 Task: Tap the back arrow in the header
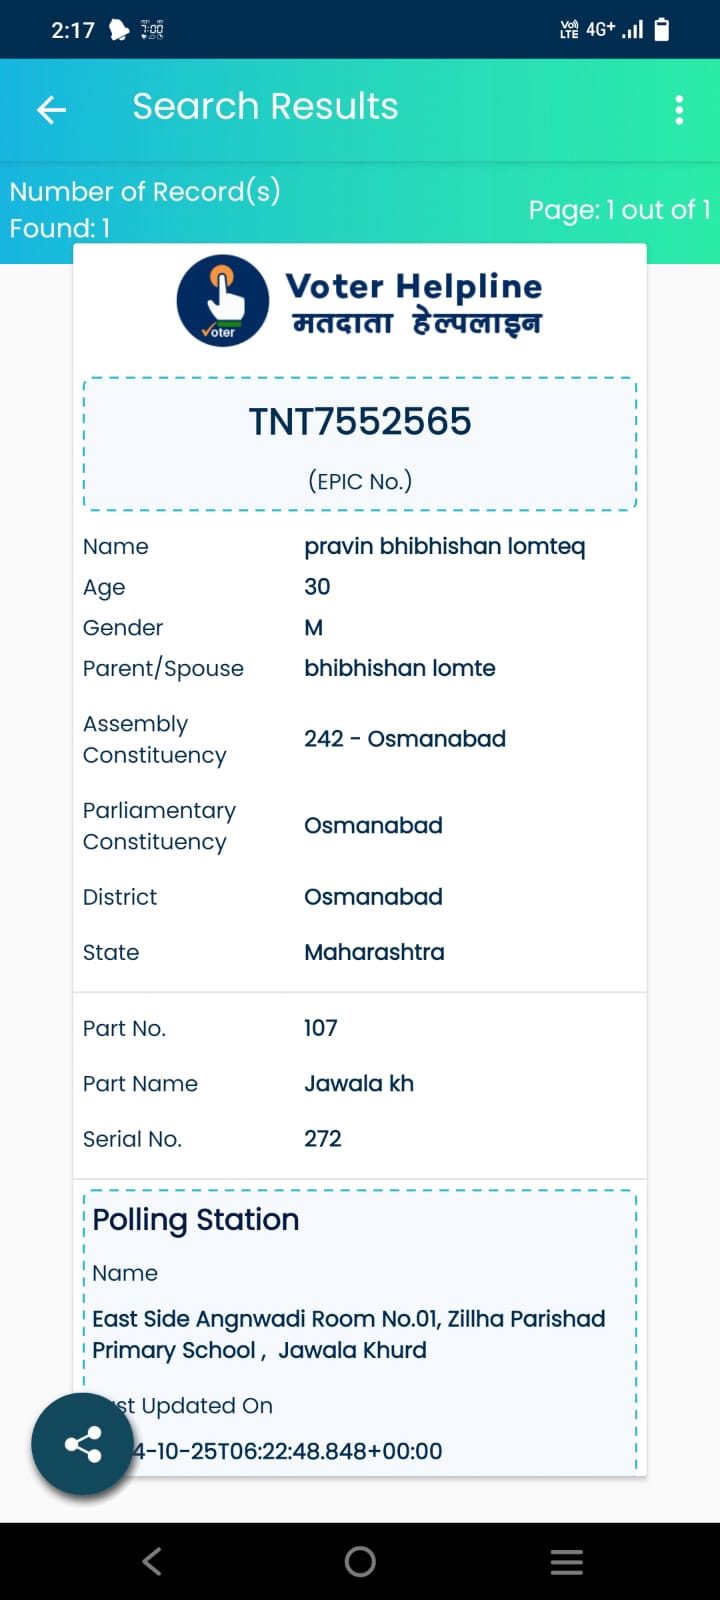(51, 109)
